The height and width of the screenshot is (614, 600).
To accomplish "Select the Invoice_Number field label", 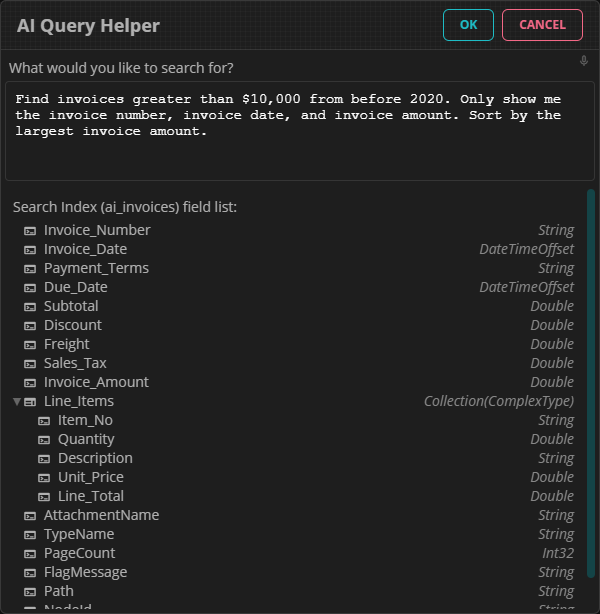I will click(97, 230).
